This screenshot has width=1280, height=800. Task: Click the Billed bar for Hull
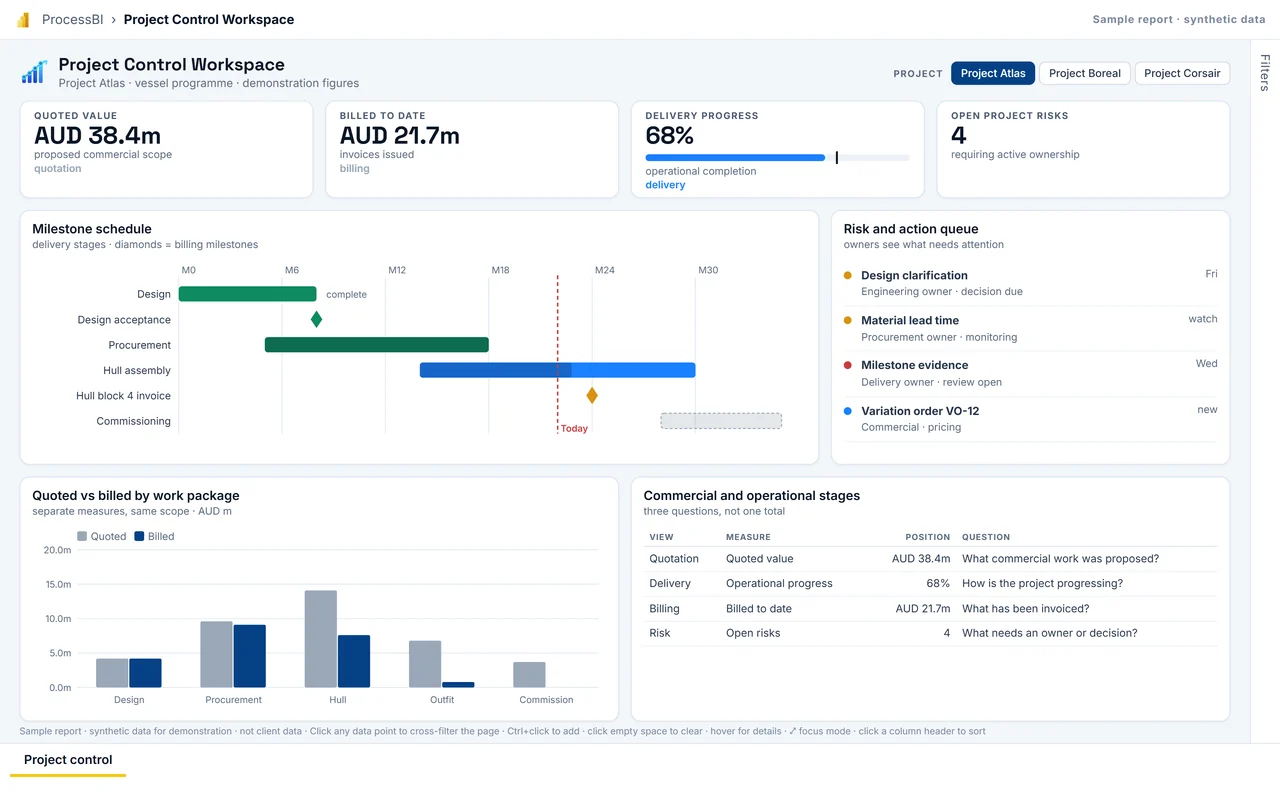click(354, 661)
